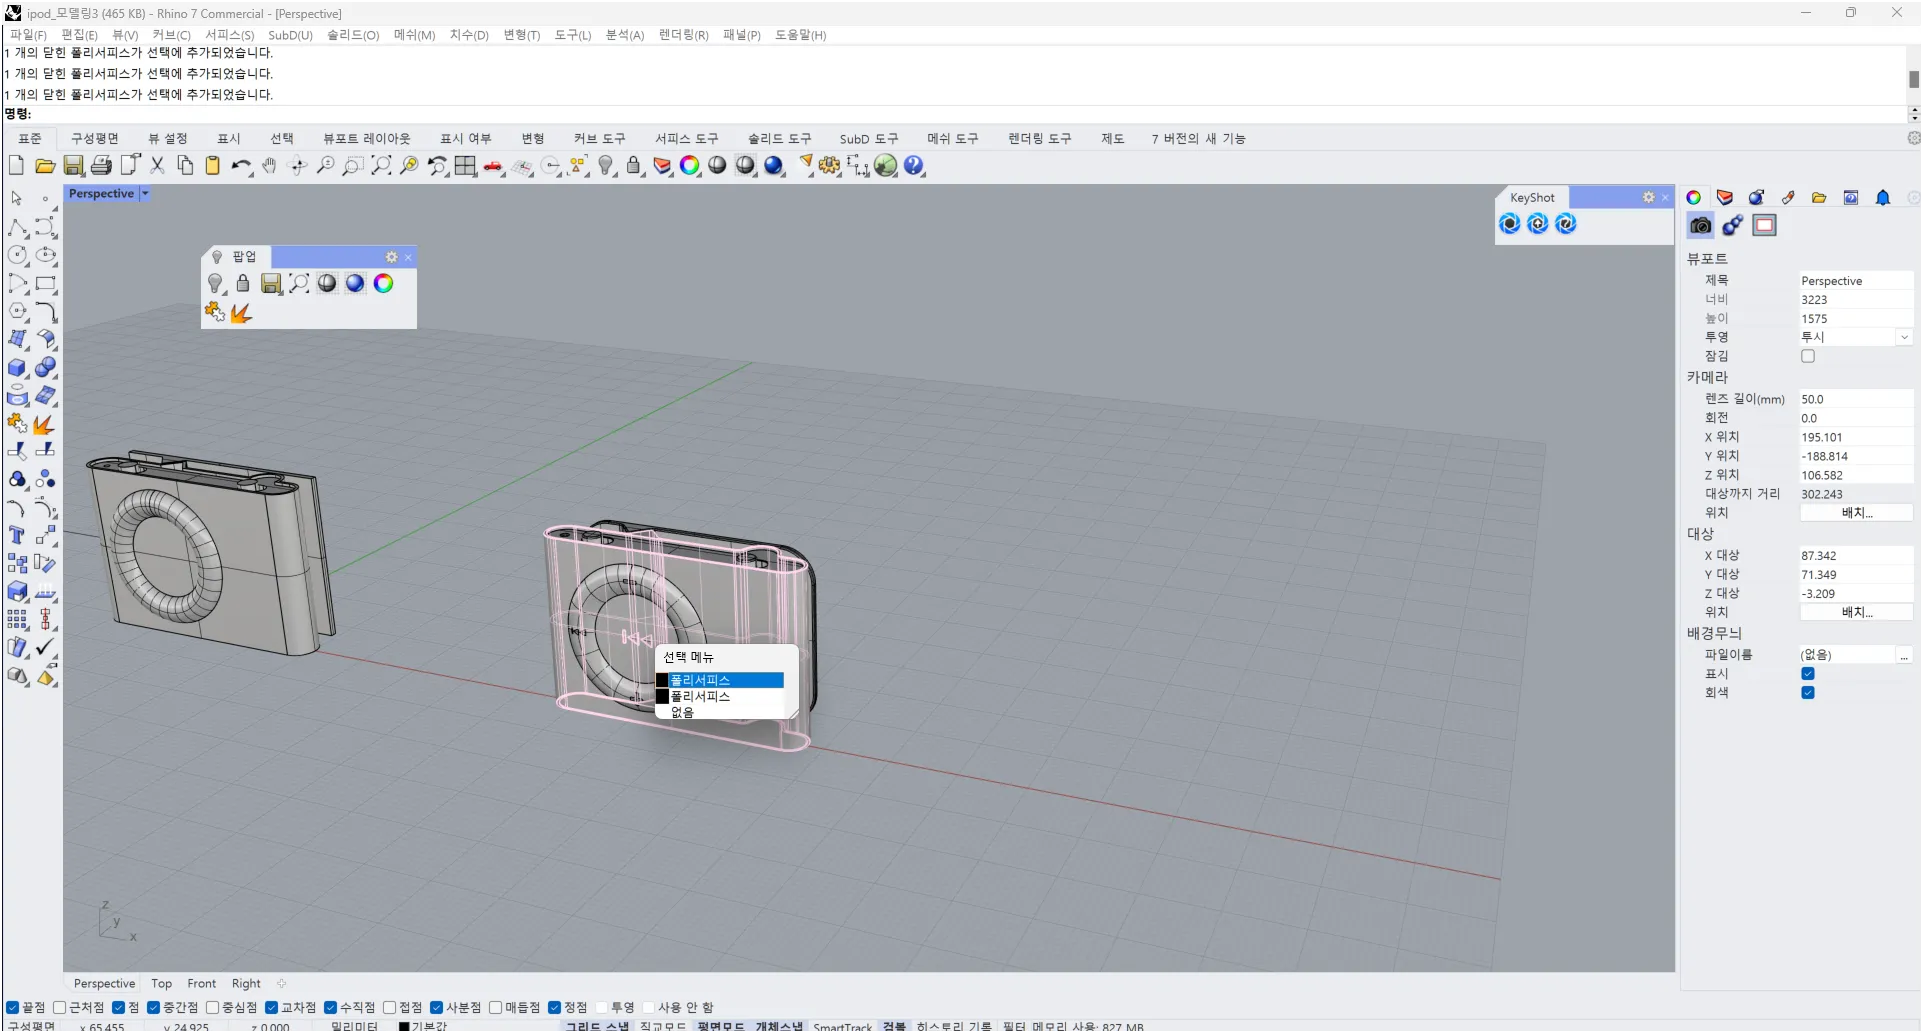Toggle the 수직점 osnap checkbox
The image size is (1923, 1033).
[330, 1008]
